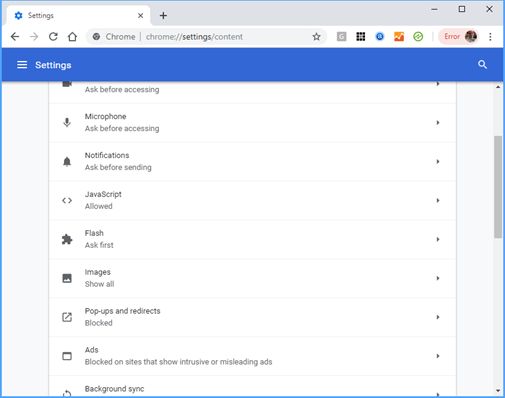Image resolution: width=505 pixels, height=398 pixels.
Task: Open the orange chart extension icon
Action: point(399,37)
